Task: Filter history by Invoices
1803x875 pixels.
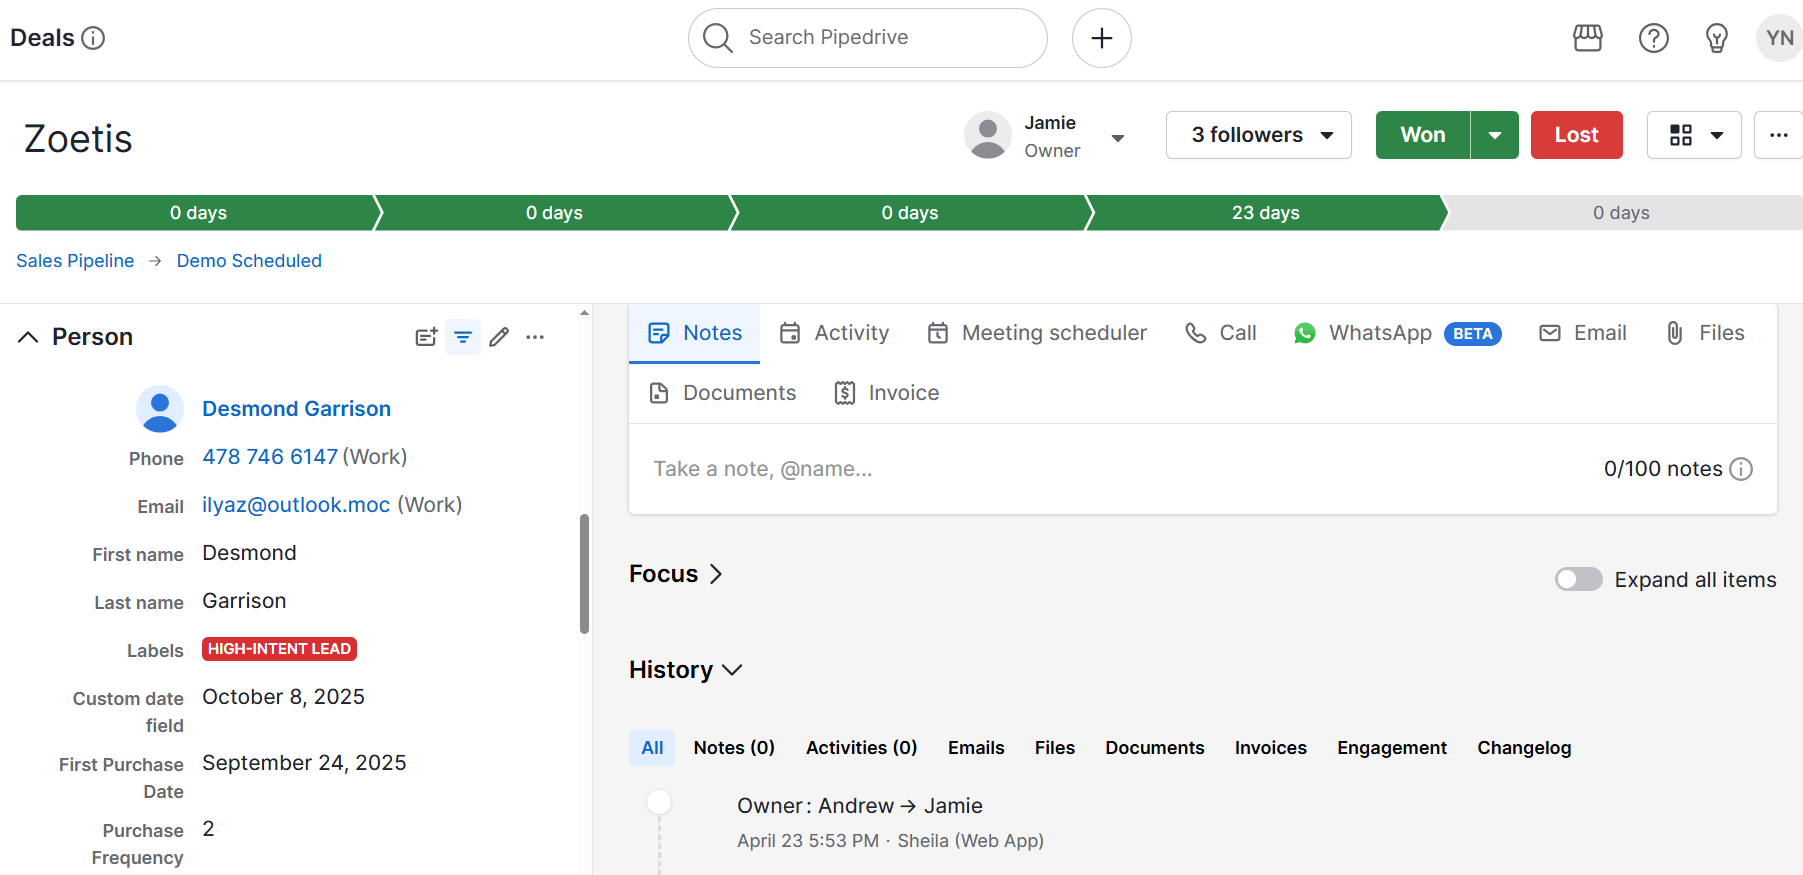Action: pyautogui.click(x=1270, y=748)
